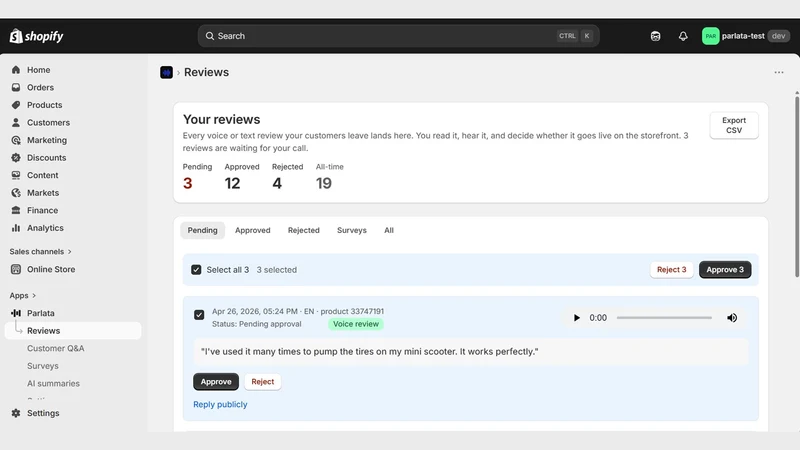
Task: Switch to the Pending tab
Action: coord(202,230)
